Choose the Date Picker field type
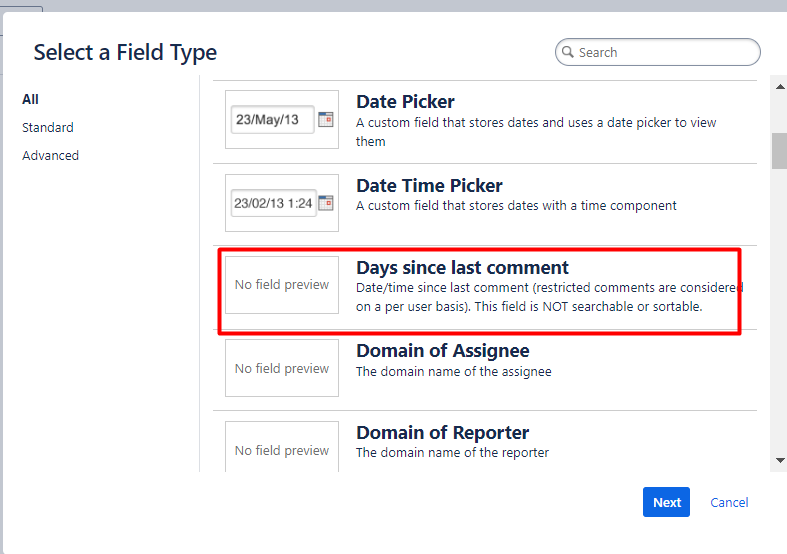787x554 pixels. (485, 120)
